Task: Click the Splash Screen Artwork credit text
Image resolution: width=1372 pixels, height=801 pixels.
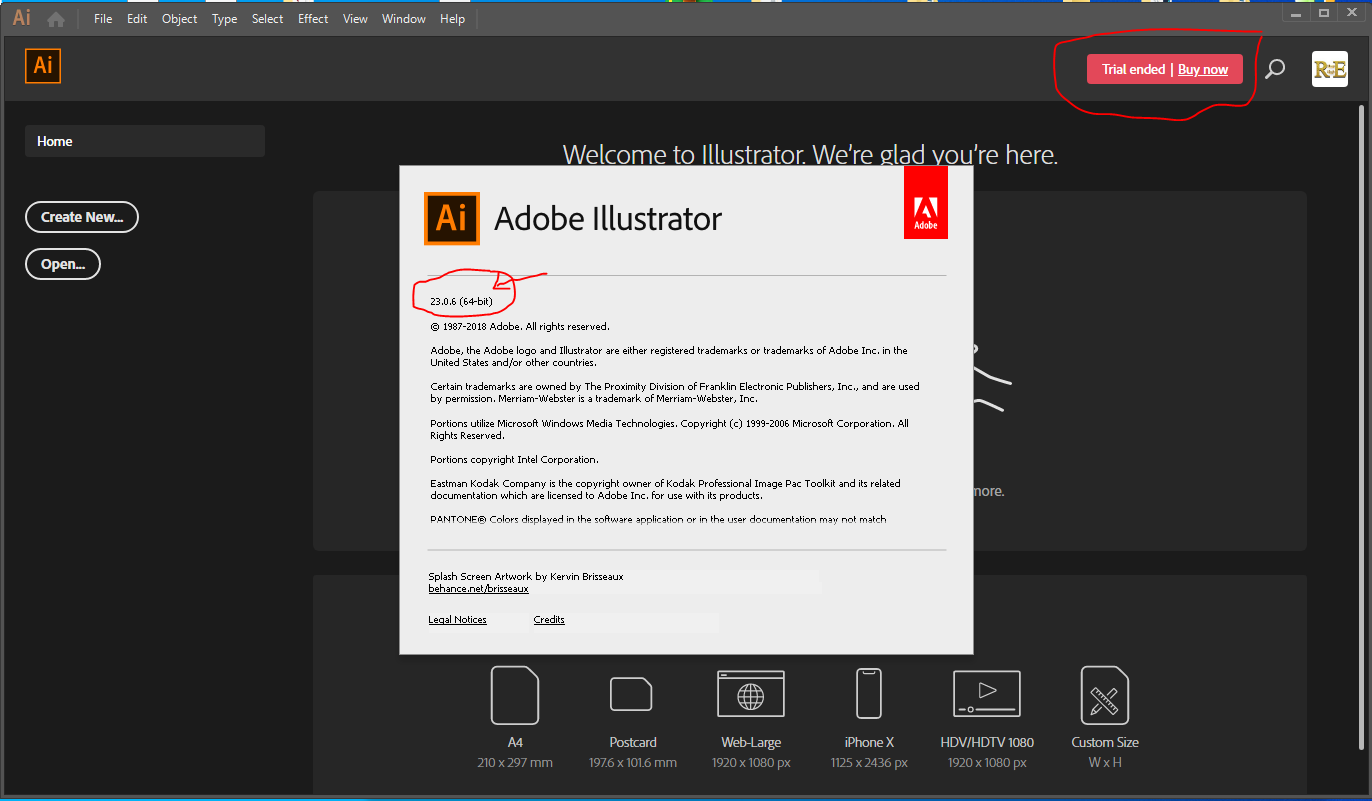Action: tap(526, 577)
